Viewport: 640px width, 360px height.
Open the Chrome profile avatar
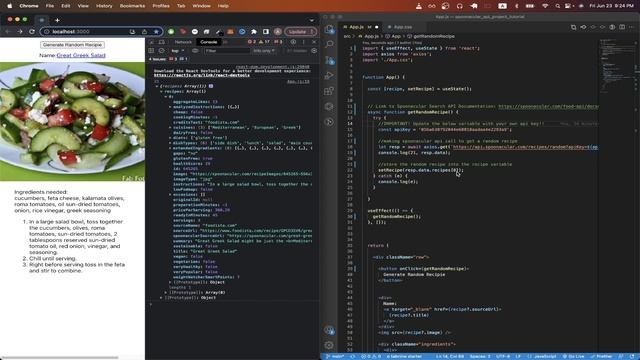point(278,31)
